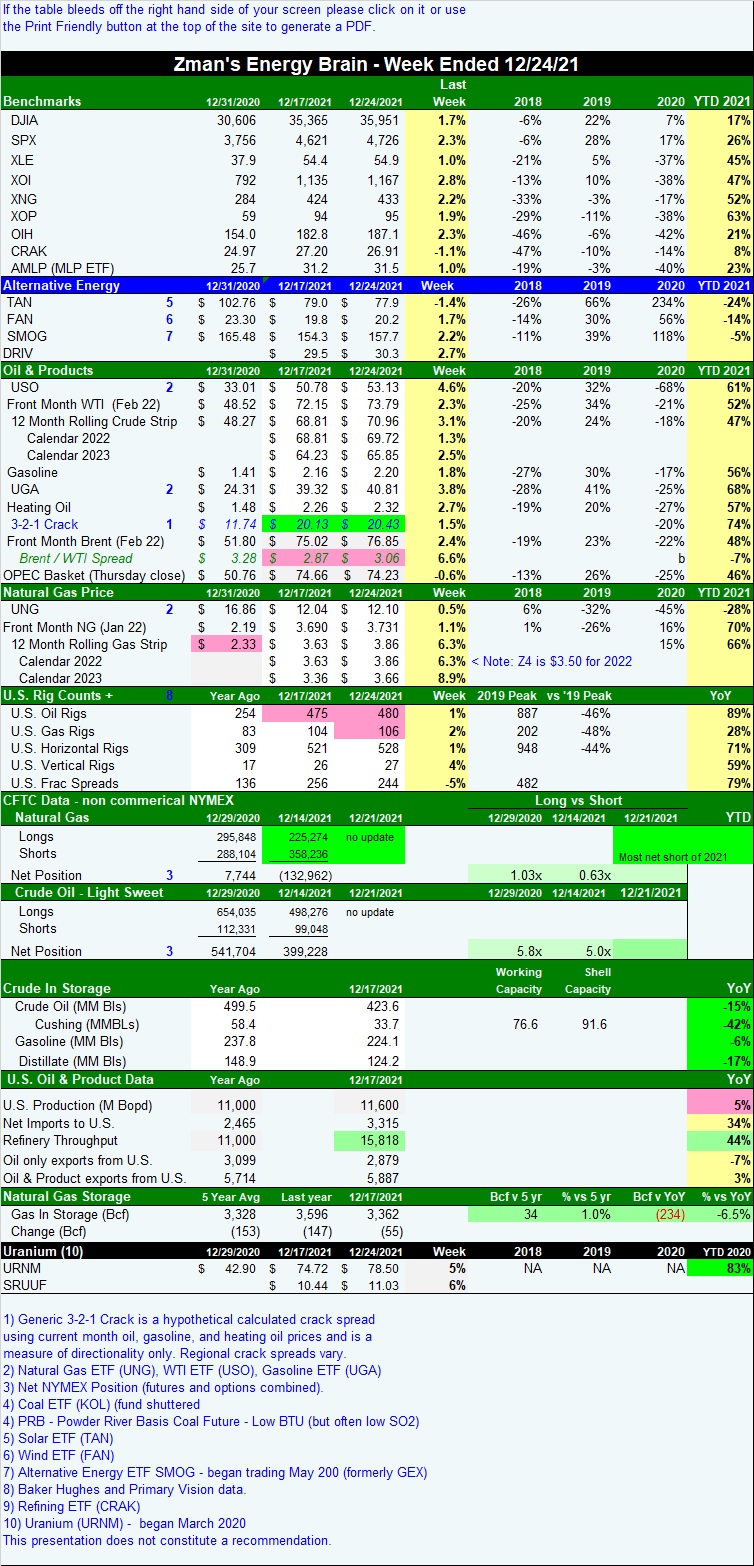Click the title 'Zman's Energy Brain - Week Ended 12/24/21'
Viewport: 754px width, 1566px height.
point(377,65)
